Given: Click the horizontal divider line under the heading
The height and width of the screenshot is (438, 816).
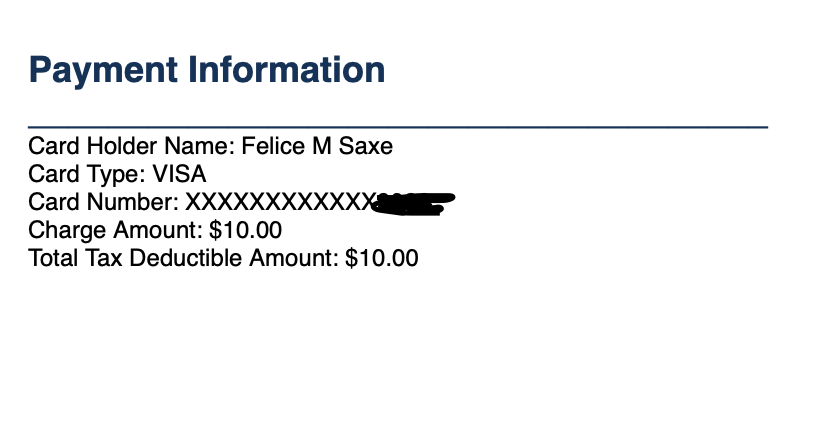Looking at the screenshot, I should (398, 127).
